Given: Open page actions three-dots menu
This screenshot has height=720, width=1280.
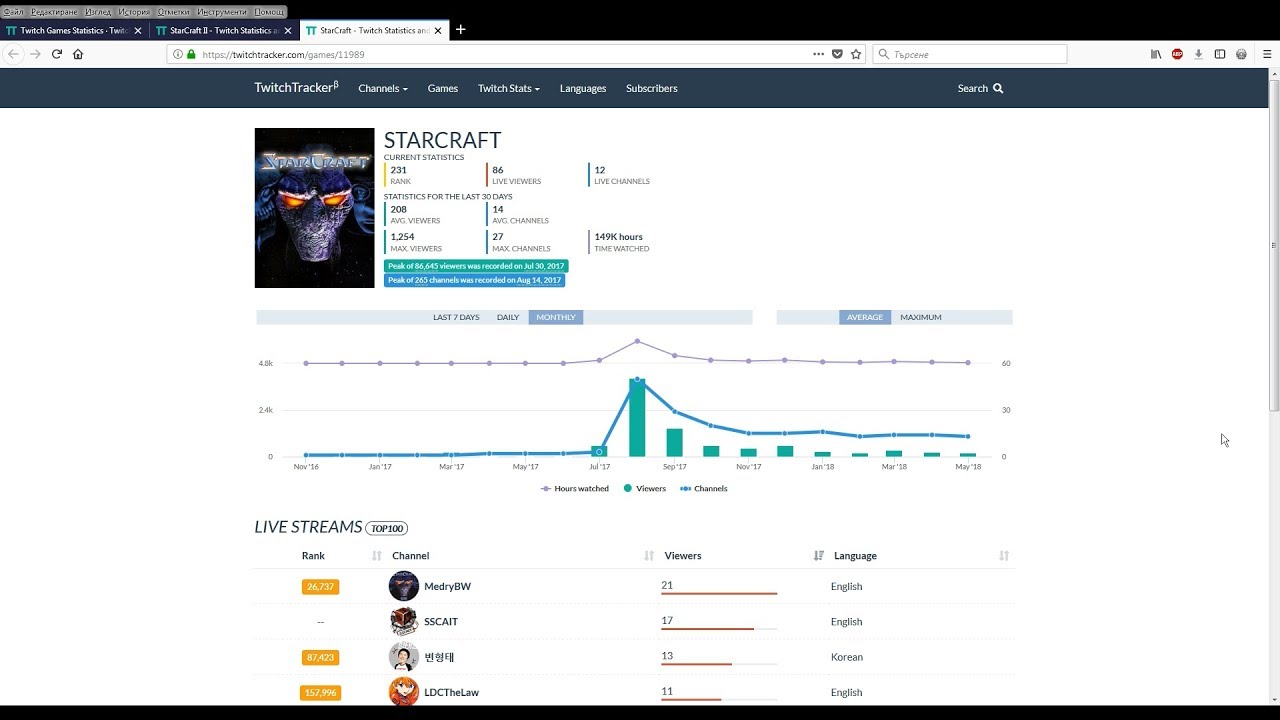Looking at the screenshot, I should [x=818, y=54].
